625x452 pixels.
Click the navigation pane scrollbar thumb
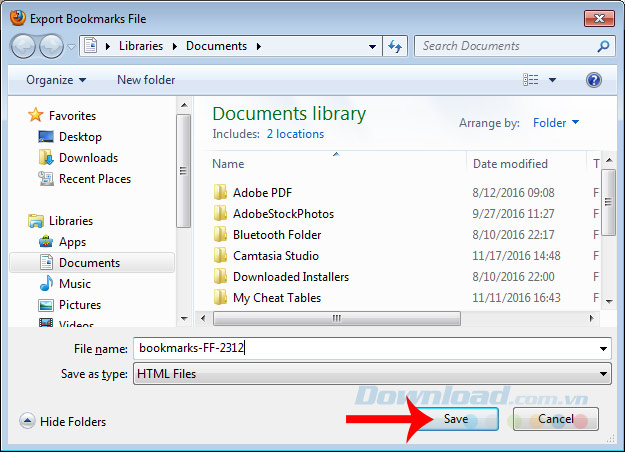click(x=183, y=171)
